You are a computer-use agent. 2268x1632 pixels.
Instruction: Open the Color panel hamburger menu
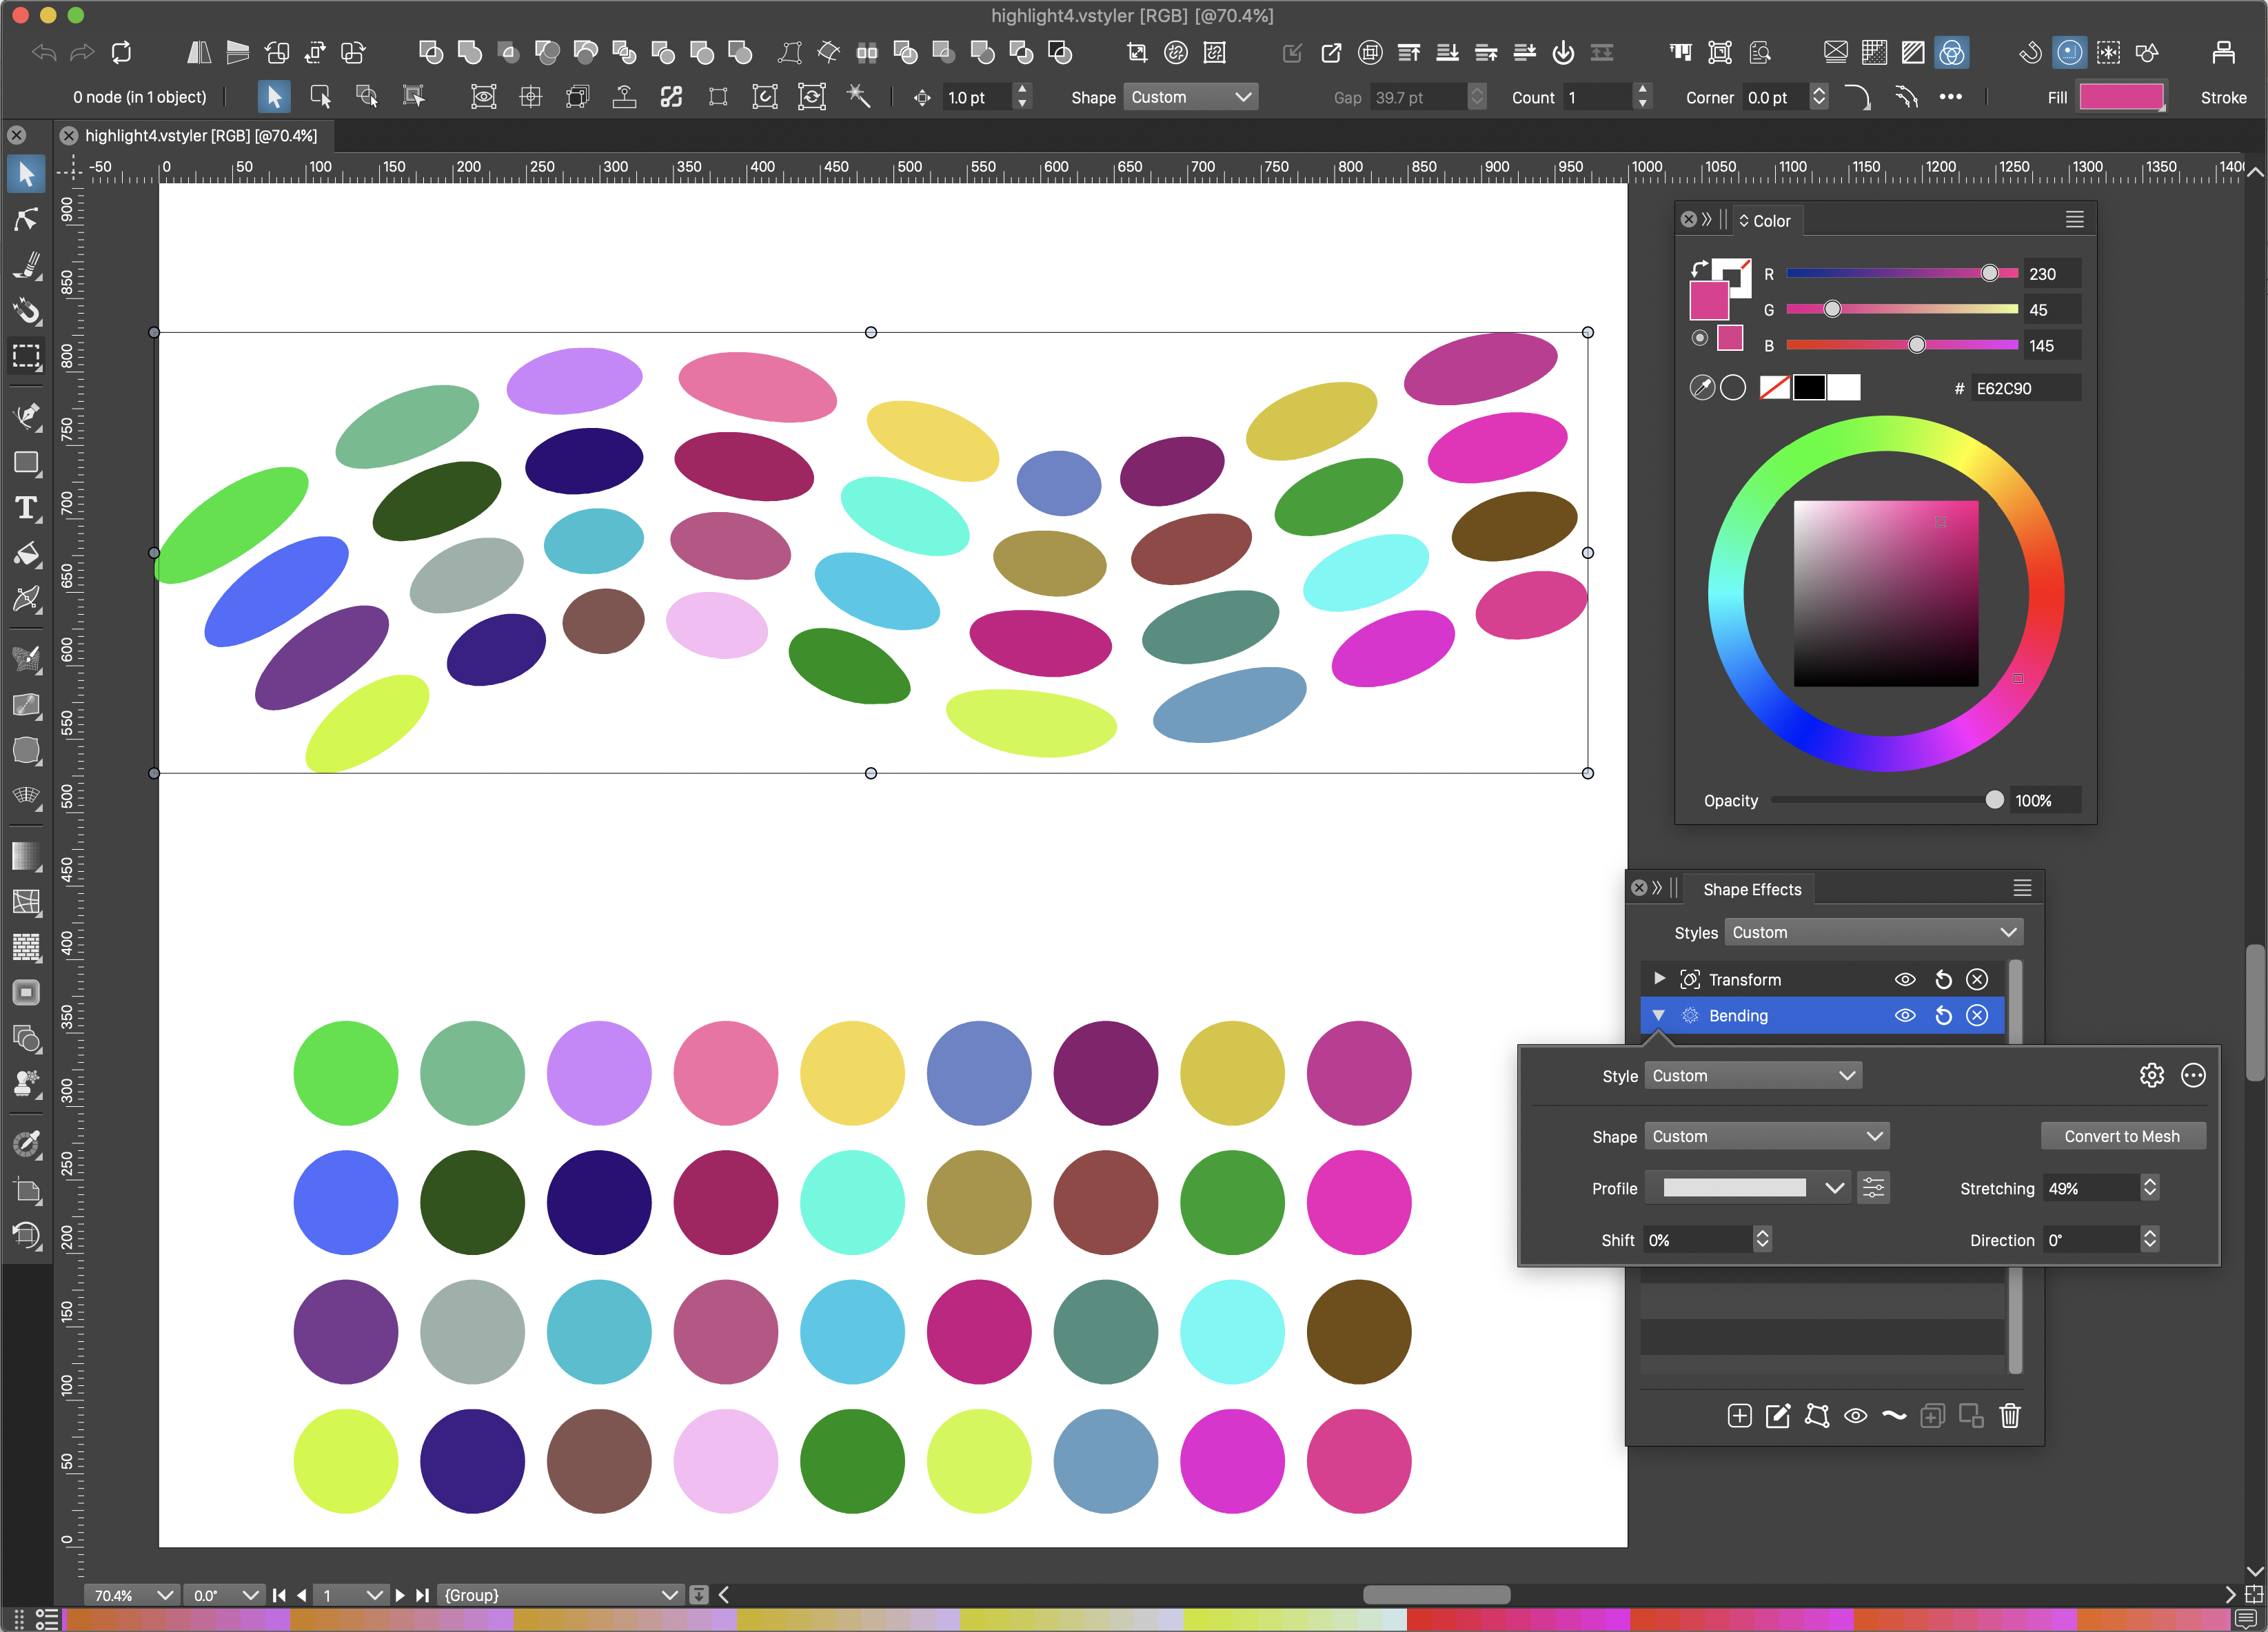coord(2074,220)
